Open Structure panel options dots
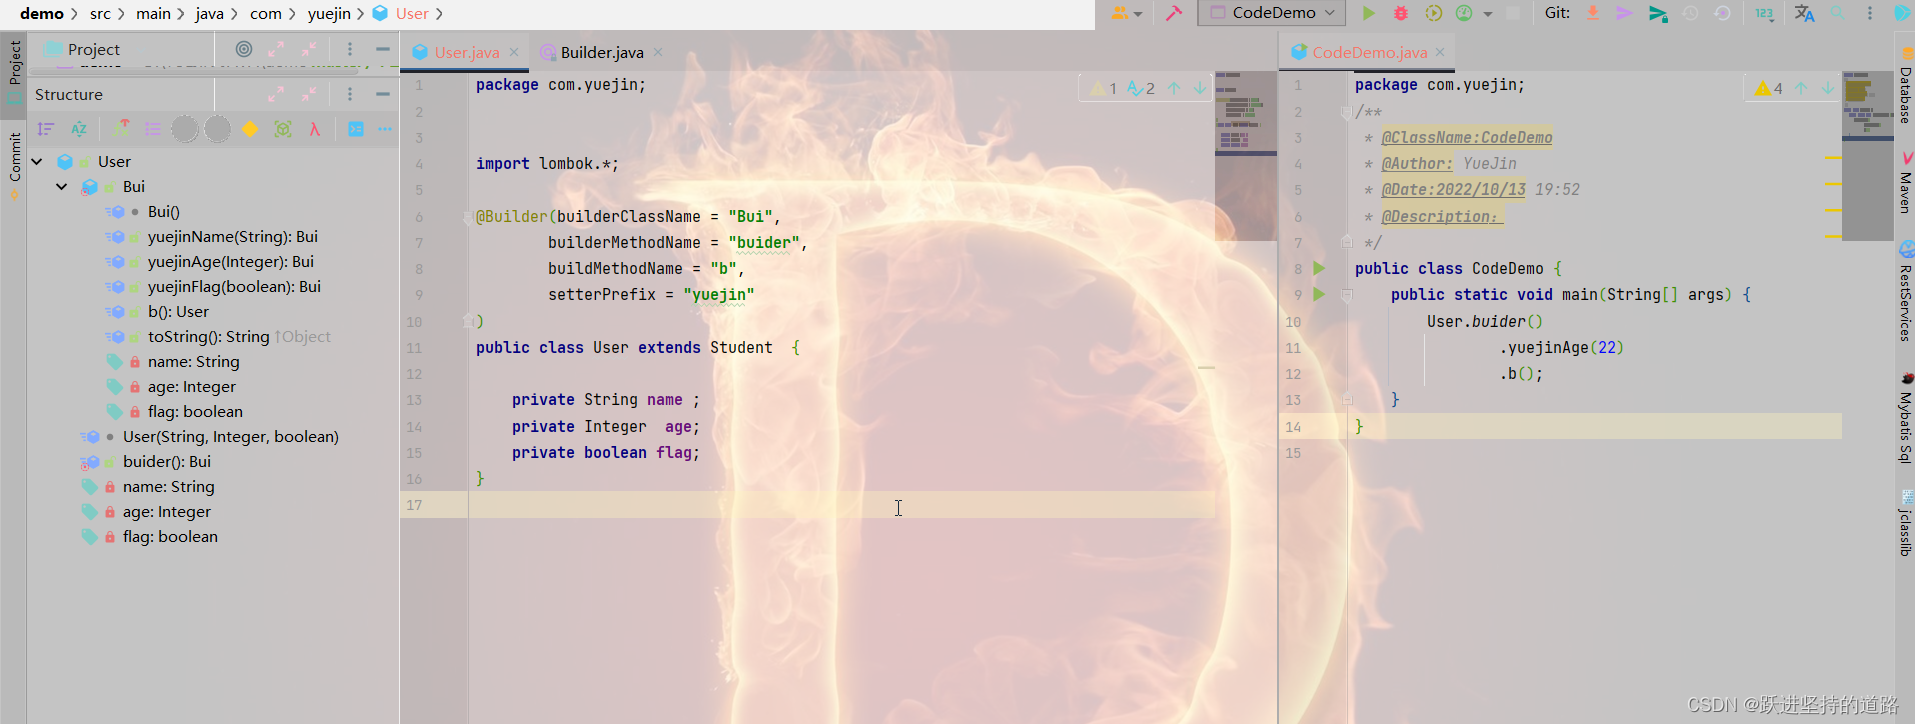1915x724 pixels. click(x=349, y=94)
